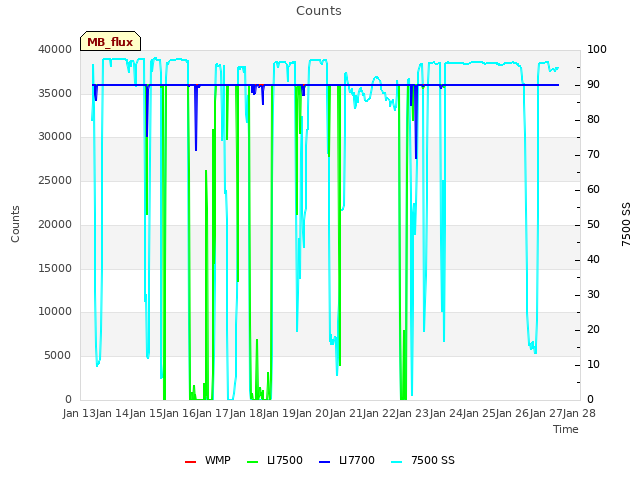
Task: Click the Jan 13 date tick
Action: [79, 413]
